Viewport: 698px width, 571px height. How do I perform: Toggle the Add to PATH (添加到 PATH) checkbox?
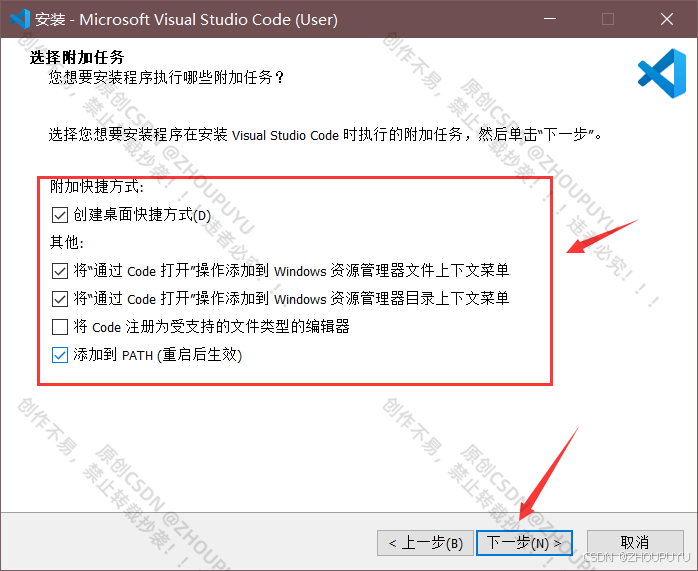click(60, 355)
